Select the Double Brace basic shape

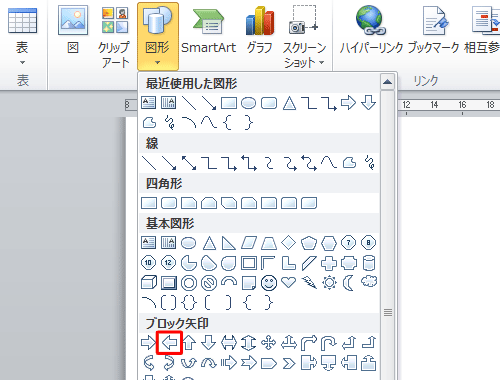click(189, 303)
